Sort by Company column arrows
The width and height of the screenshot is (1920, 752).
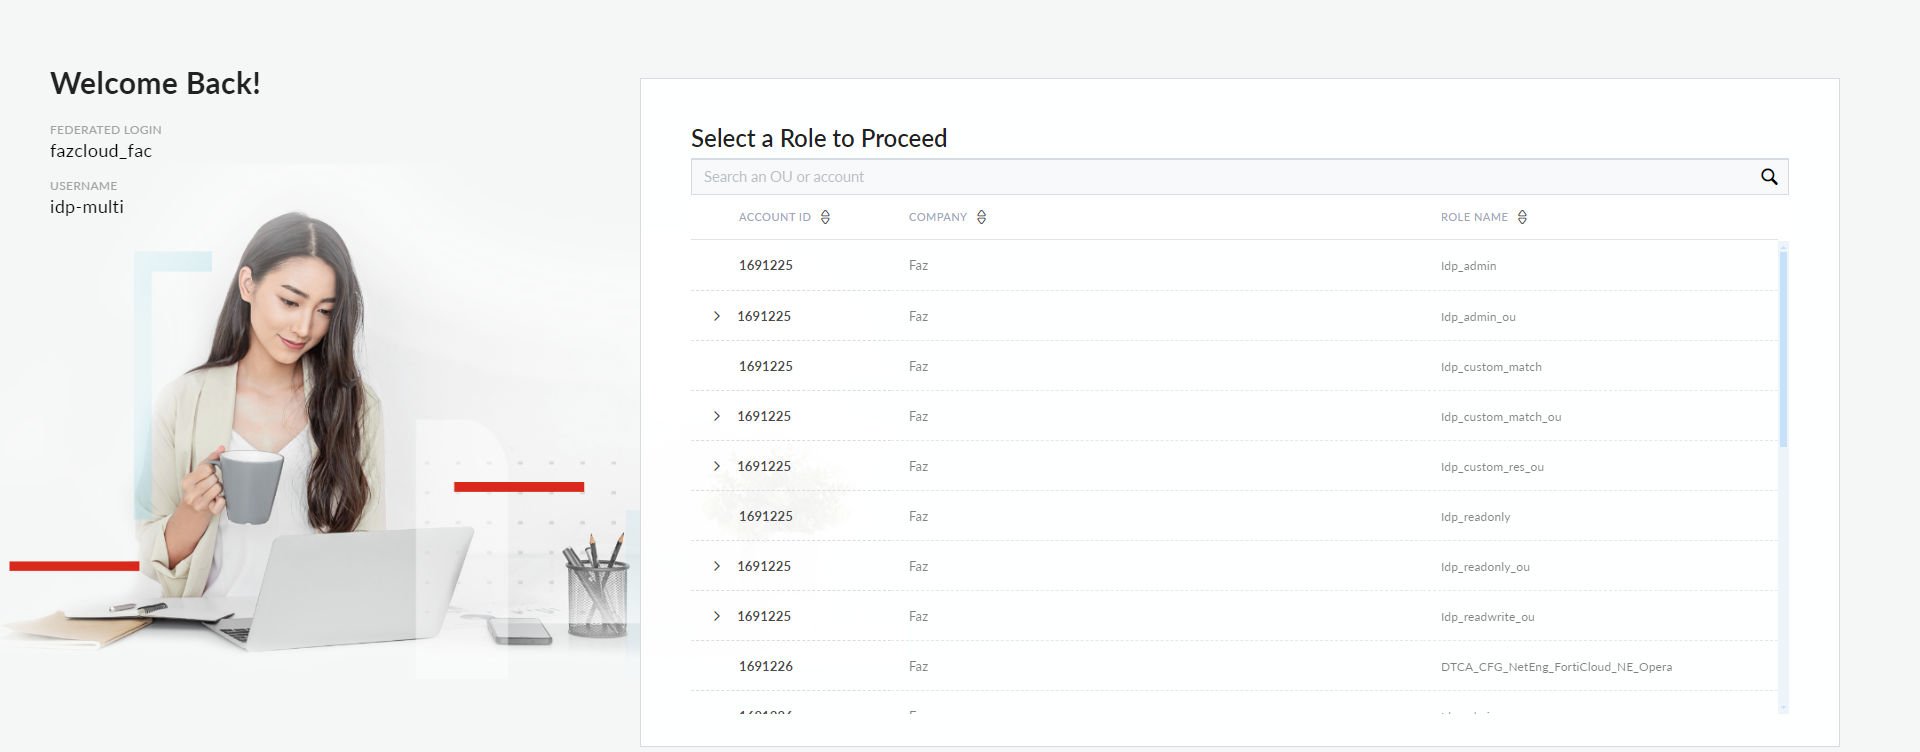click(981, 217)
